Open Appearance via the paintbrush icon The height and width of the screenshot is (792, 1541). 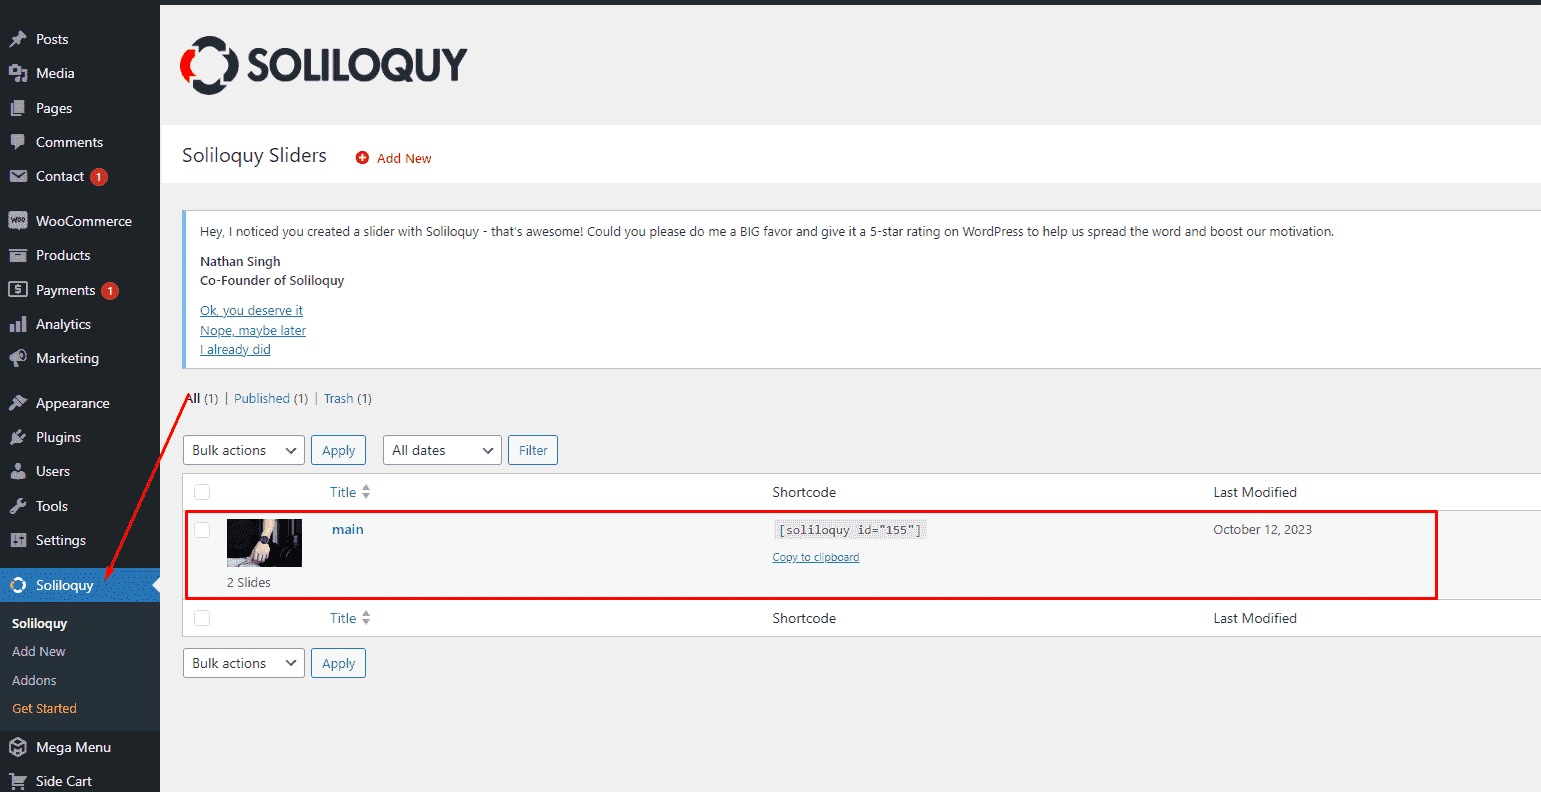17,403
